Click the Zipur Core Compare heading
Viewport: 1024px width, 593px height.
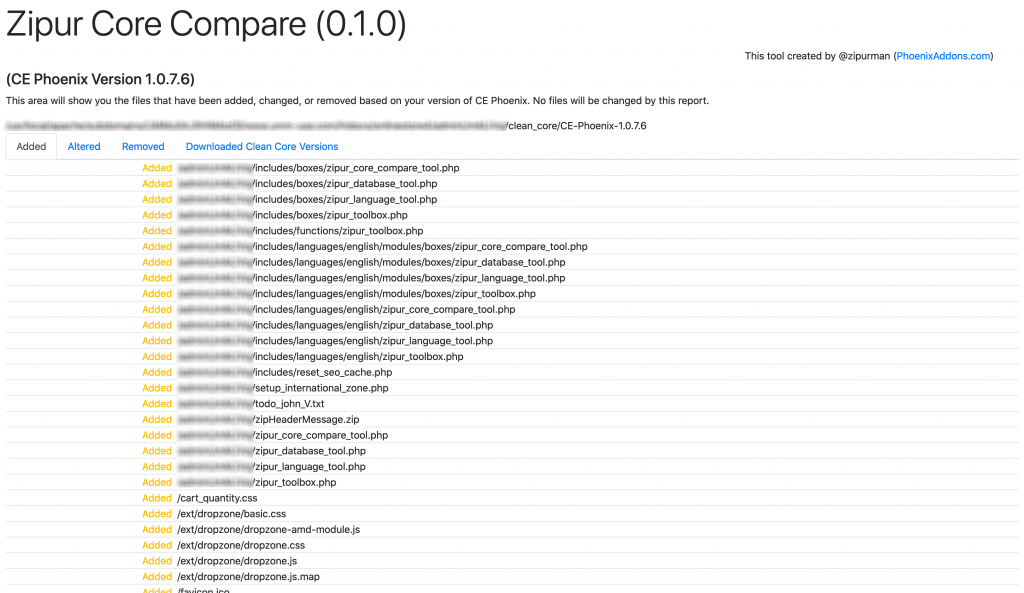206,24
